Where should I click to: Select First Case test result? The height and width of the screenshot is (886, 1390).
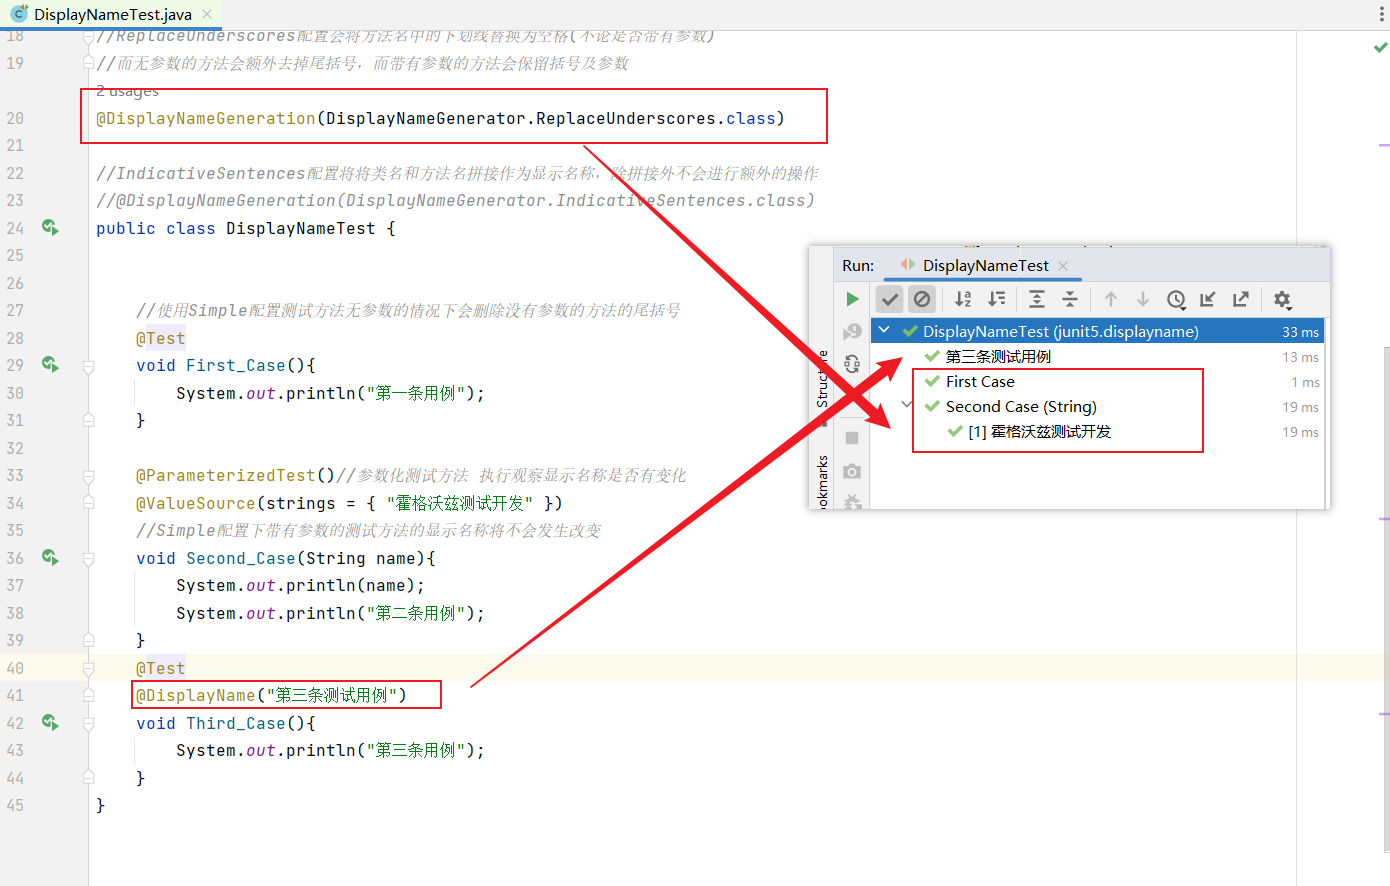point(980,382)
